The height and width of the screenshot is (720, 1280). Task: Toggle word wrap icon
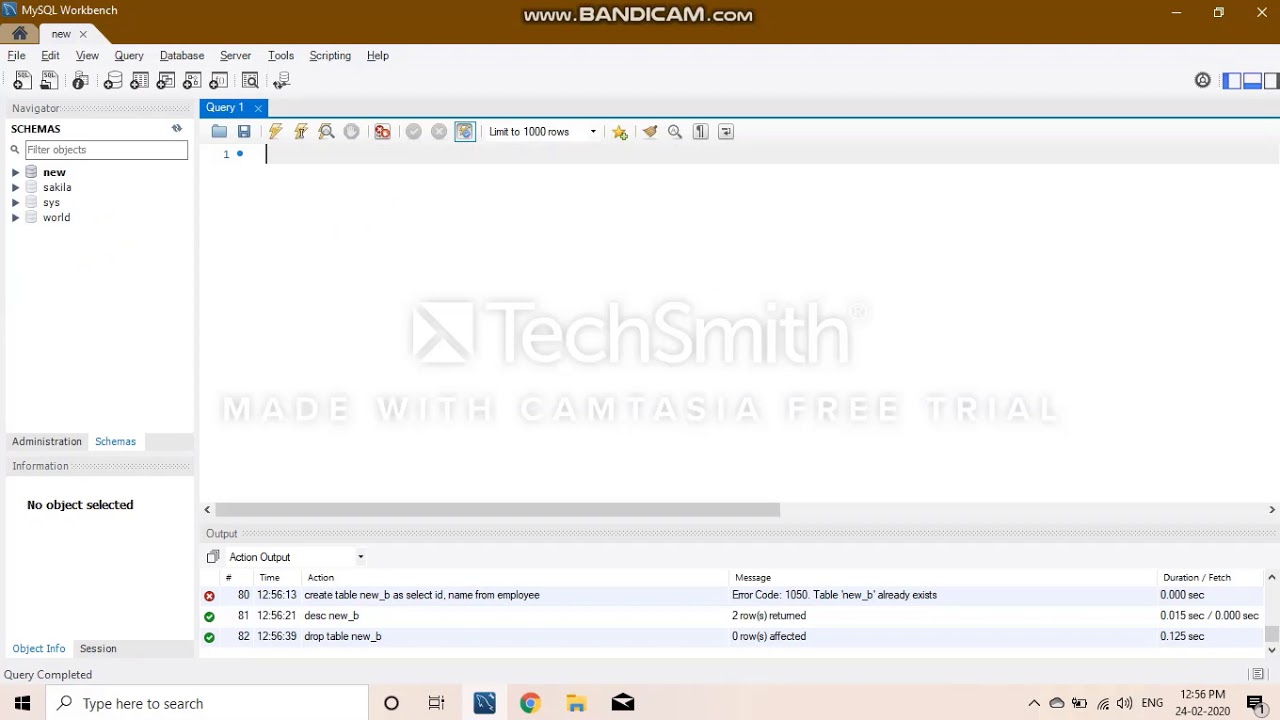pos(726,132)
